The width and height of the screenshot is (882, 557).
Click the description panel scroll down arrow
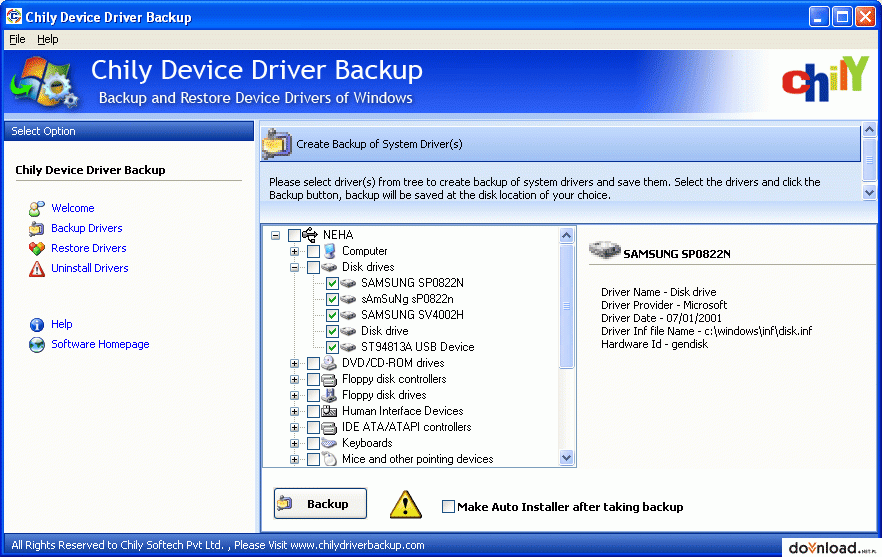click(869, 192)
